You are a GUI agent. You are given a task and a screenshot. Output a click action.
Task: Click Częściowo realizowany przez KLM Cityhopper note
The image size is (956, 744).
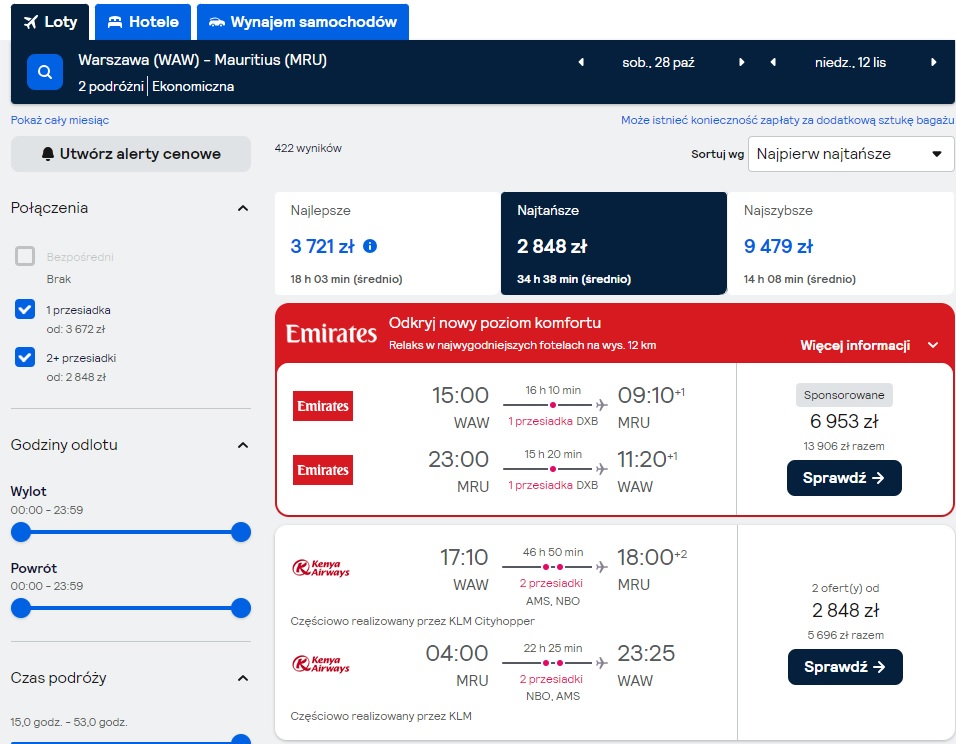[x=413, y=621]
